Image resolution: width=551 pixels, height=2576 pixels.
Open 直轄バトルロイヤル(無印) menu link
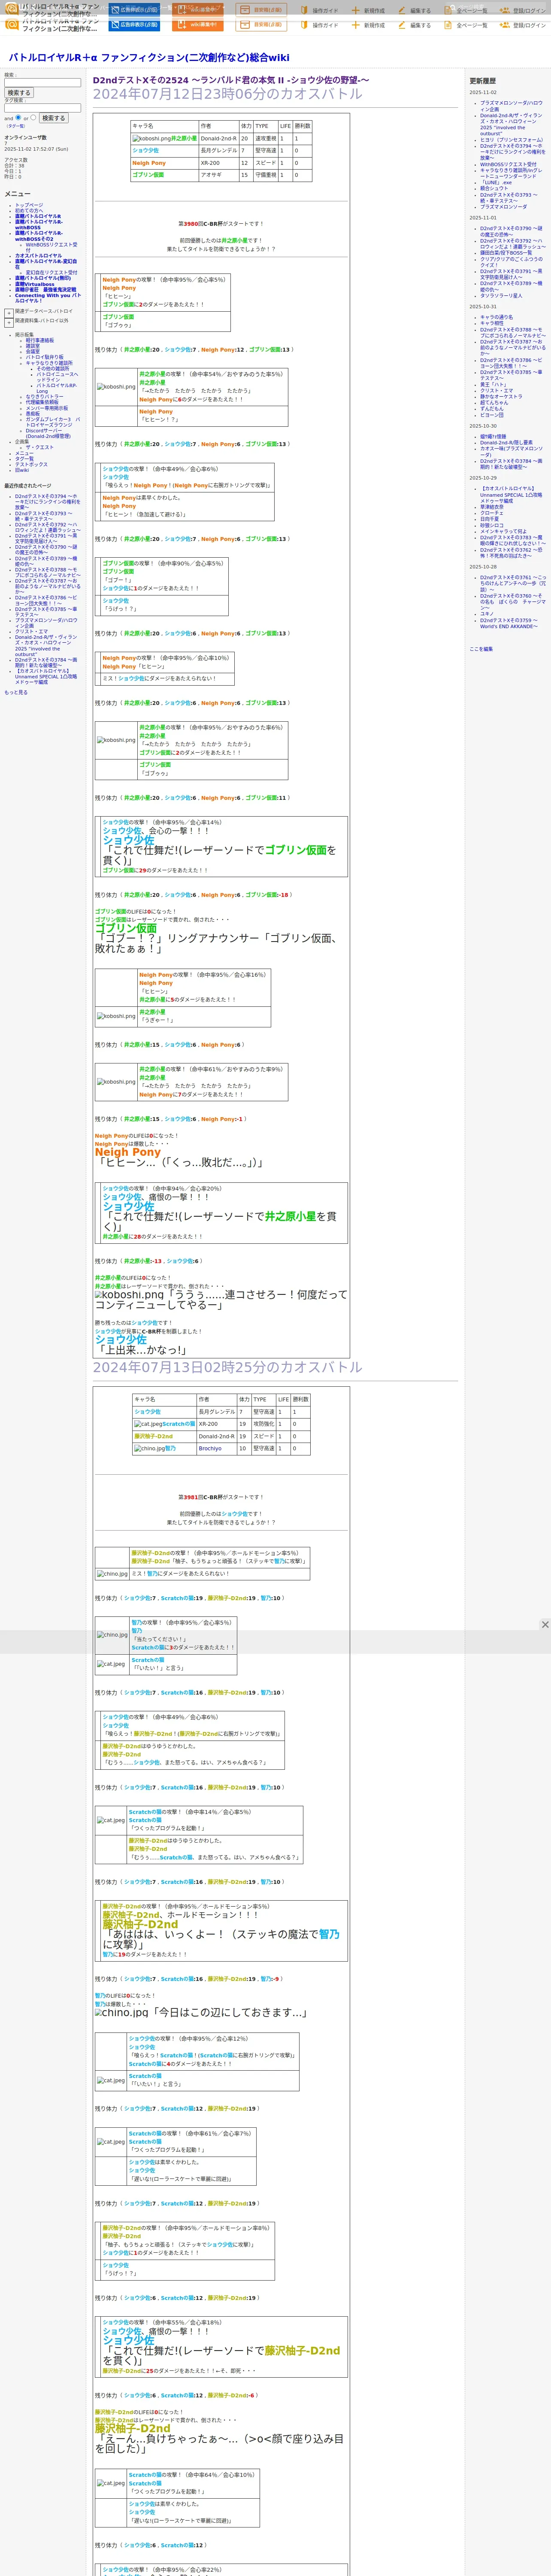pyautogui.click(x=43, y=278)
